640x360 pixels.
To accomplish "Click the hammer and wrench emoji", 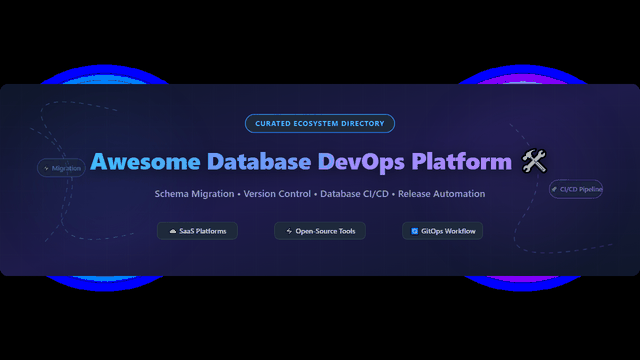I will (534, 161).
